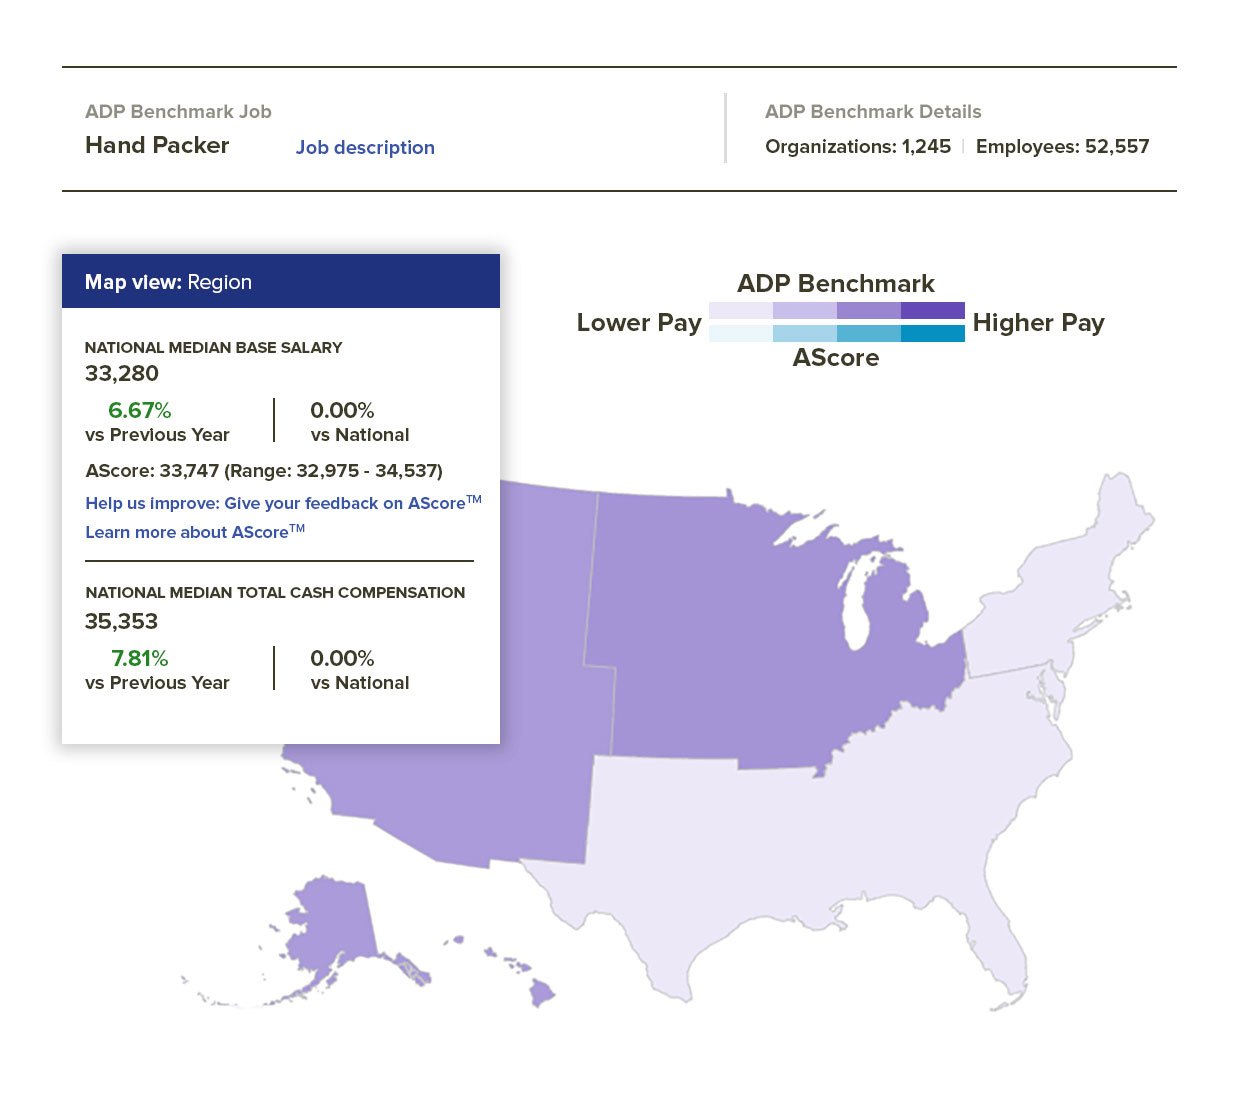Click the AScore feedback link

click(282, 503)
